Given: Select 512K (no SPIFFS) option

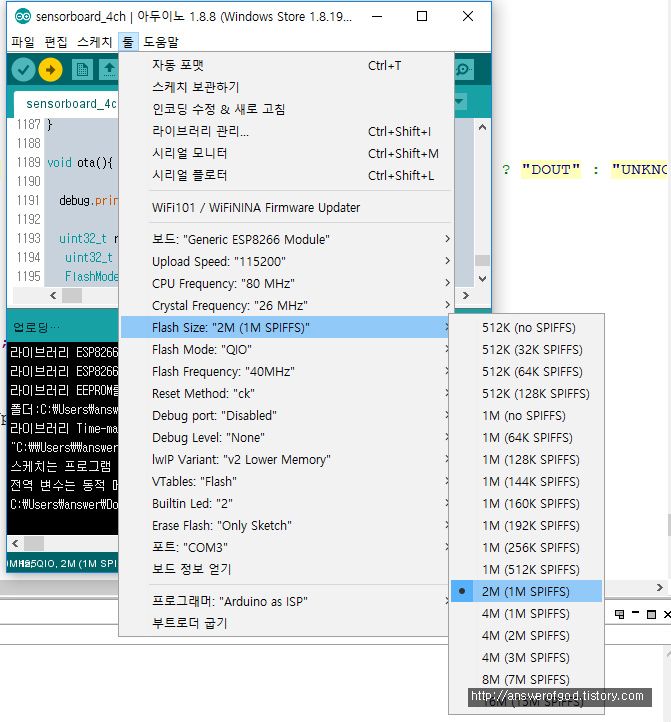Looking at the screenshot, I should click(526, 328).
